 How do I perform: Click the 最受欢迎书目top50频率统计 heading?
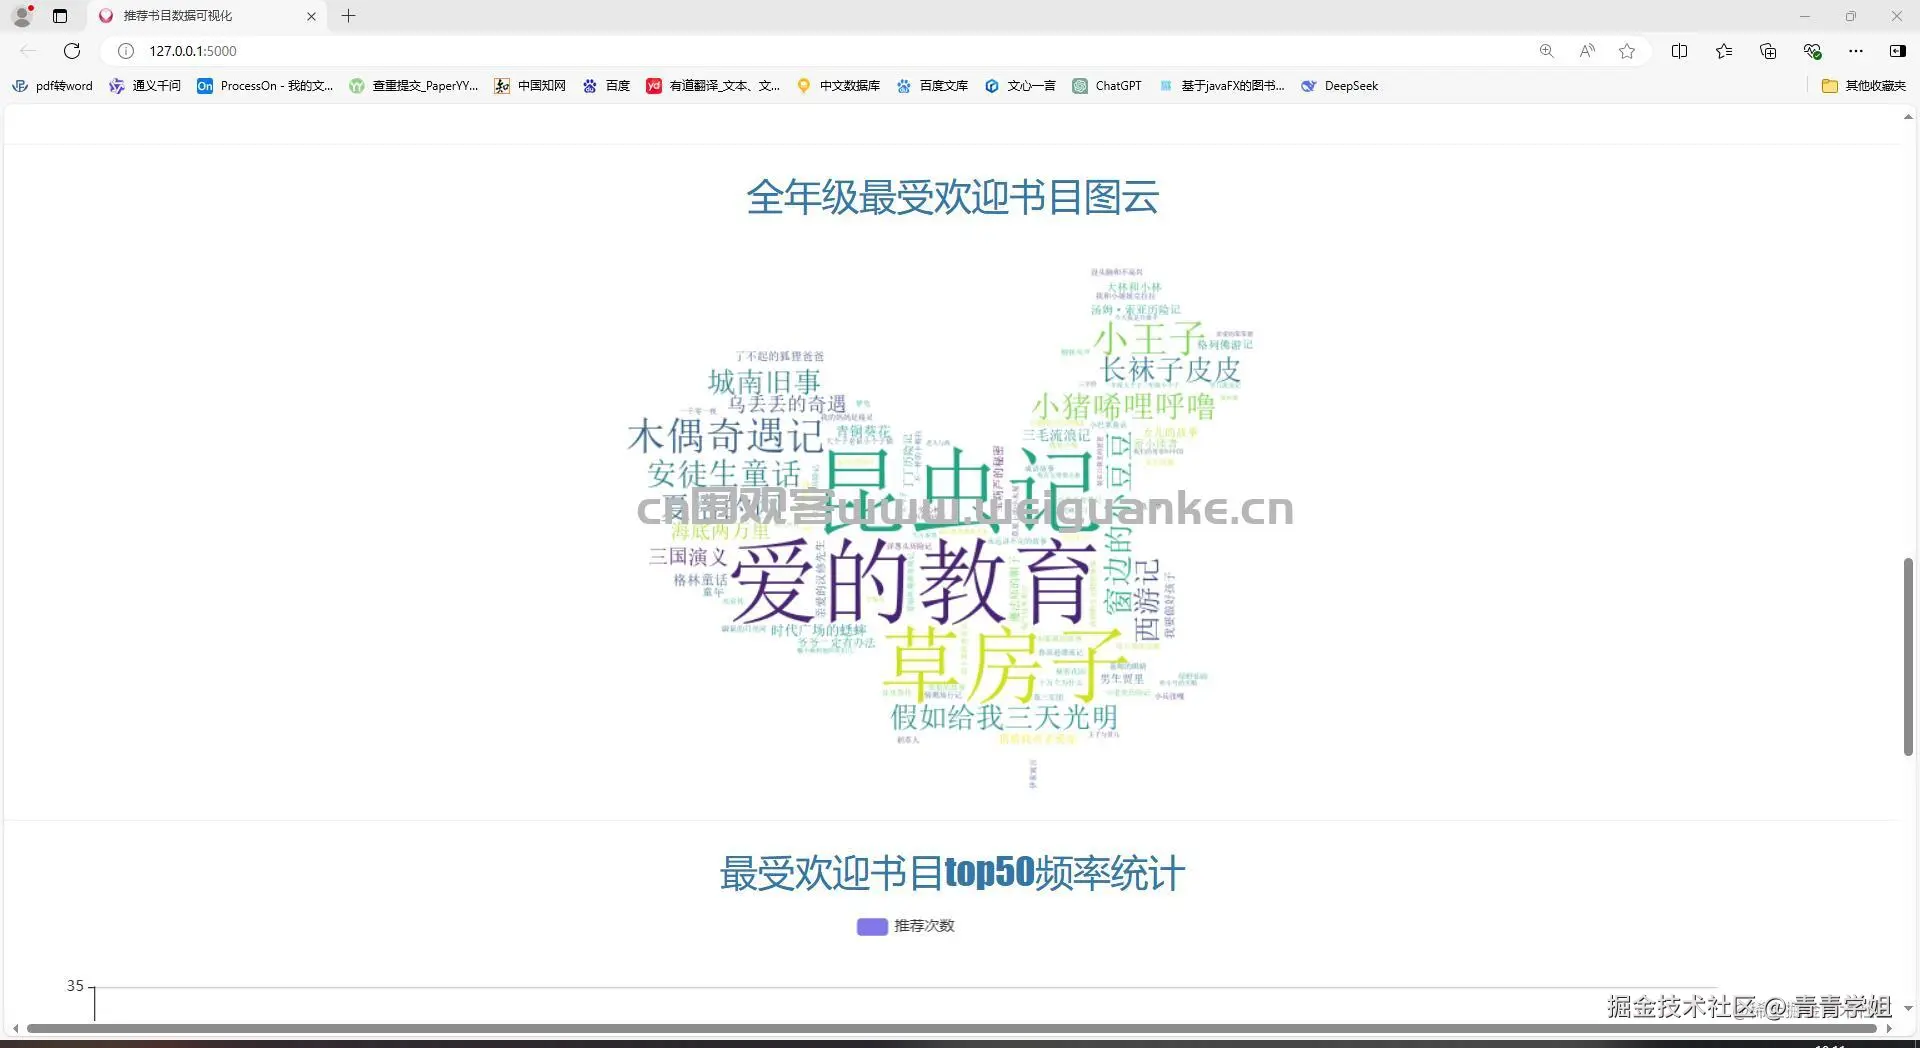click(952, 873)
